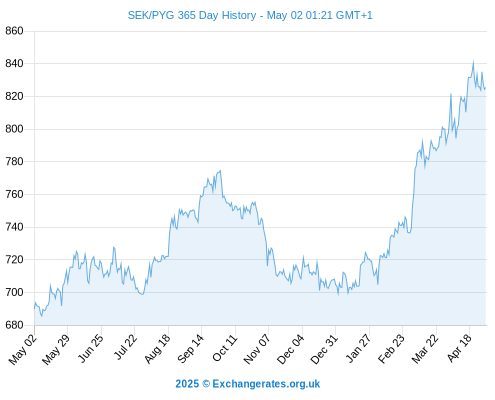This screenshot has height=400, width=495.
Task: Click the late-September peak near 775
Action: point(220,171)
